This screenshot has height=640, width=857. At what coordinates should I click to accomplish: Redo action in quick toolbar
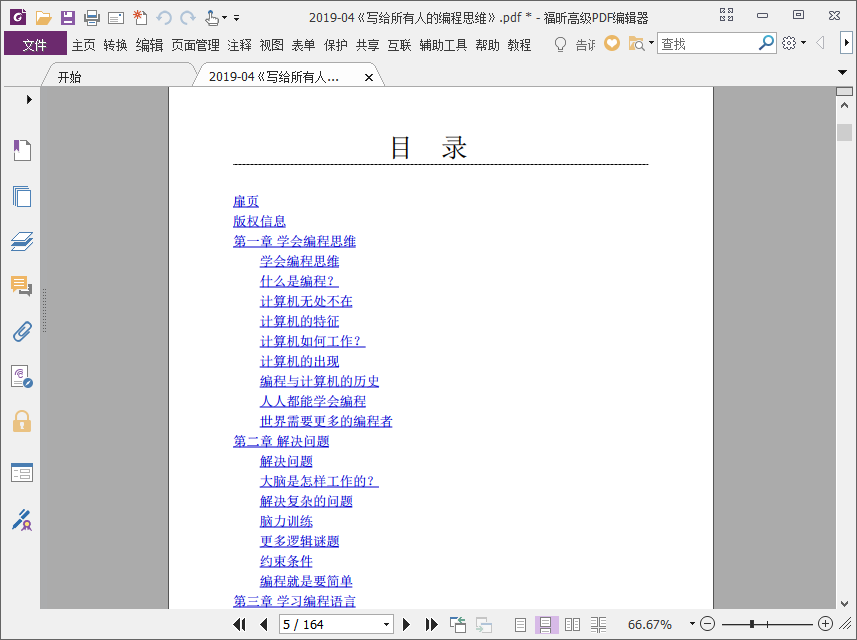pyautogui.click(x=188, y=17)
